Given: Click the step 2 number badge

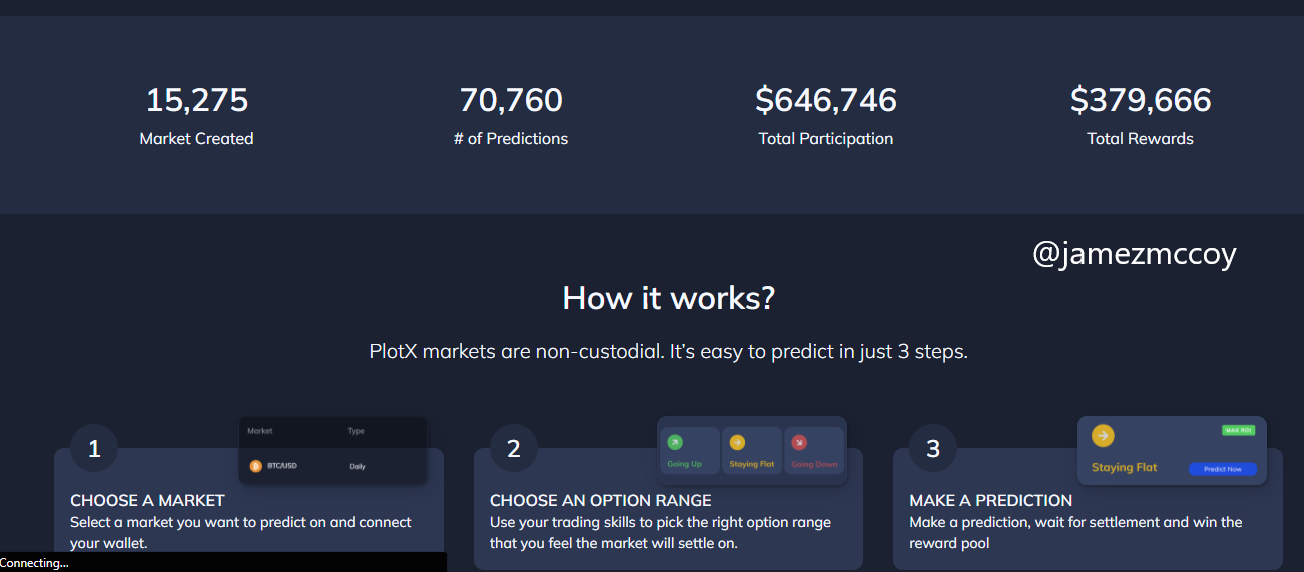Looking at the screenshot, I should [x=514, y=449].
